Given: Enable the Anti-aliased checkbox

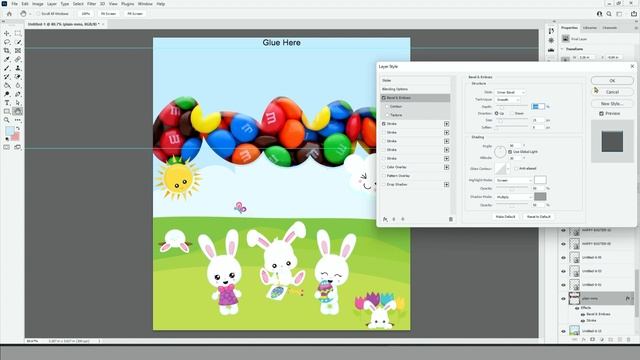Looking at the screenshot, I should click(516, 169).
